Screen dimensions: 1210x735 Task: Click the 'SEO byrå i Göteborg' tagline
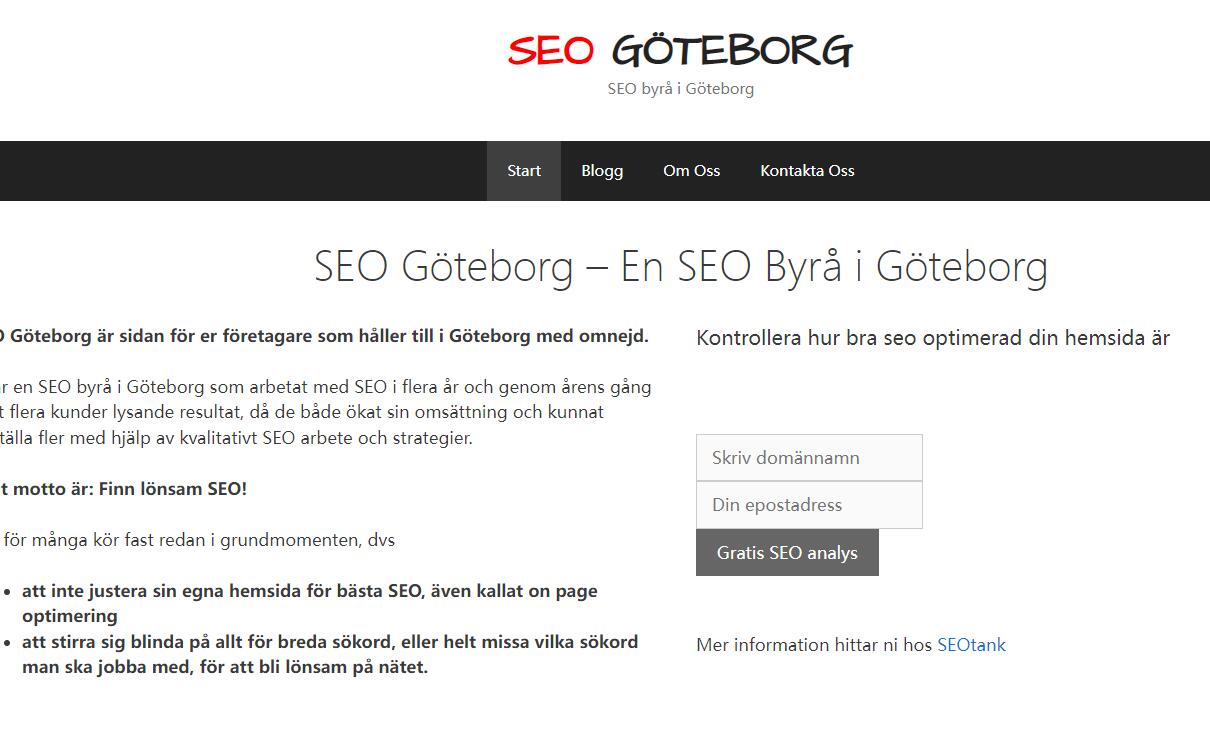click(x=680, y=89)
